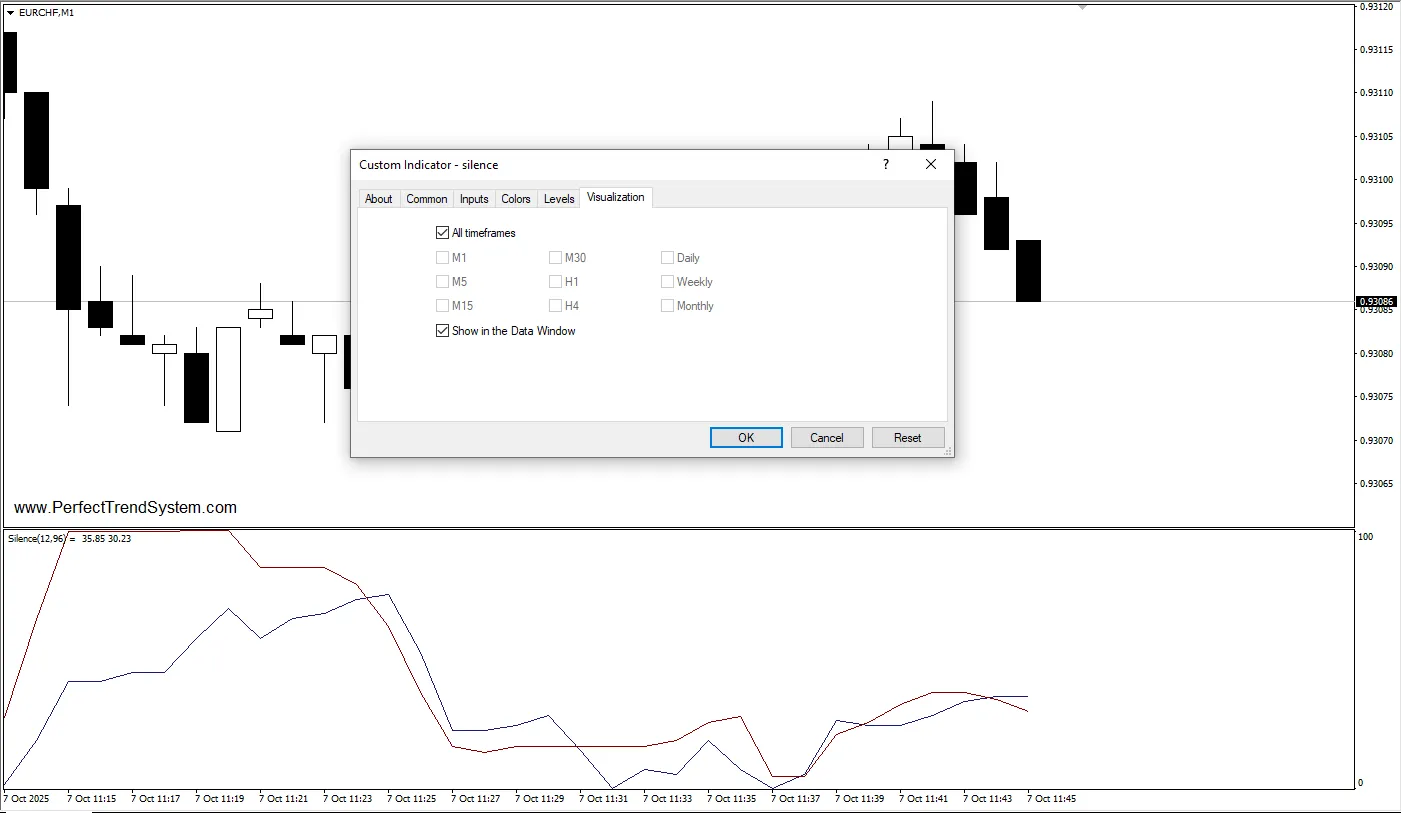Enable the Daily timeframe checkbox
This screenshot has width=1401, height=813.
(x=668, y=258)
